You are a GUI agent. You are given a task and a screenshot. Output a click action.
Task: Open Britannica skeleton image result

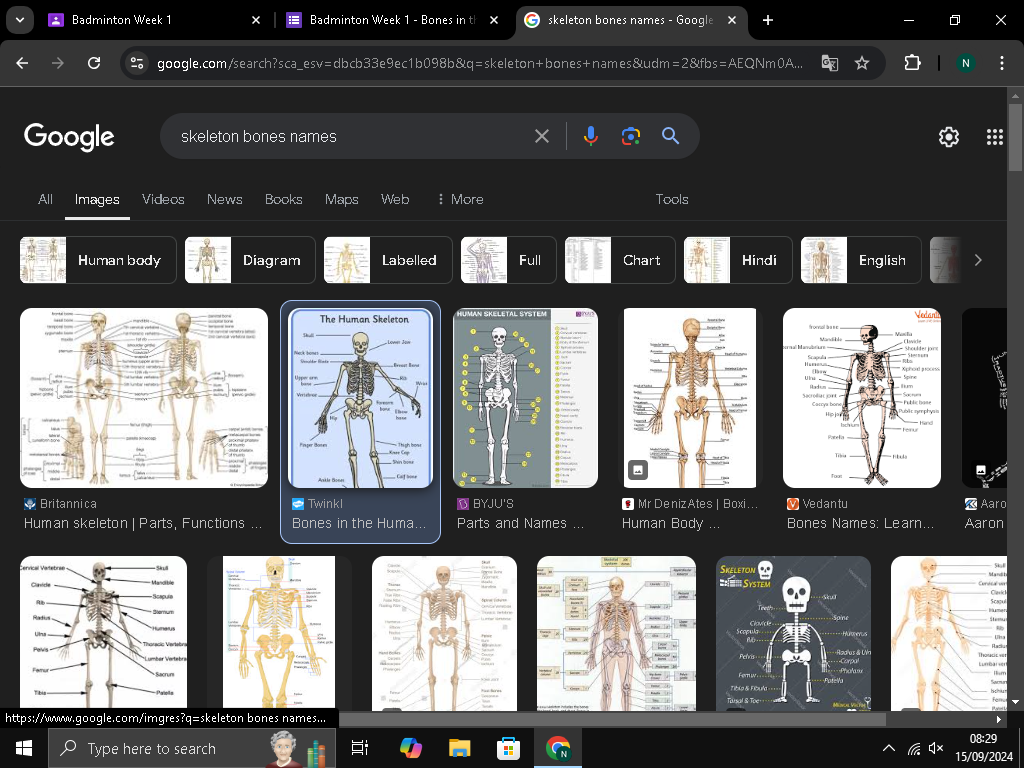pyautogui.click(x=144, y=398)
